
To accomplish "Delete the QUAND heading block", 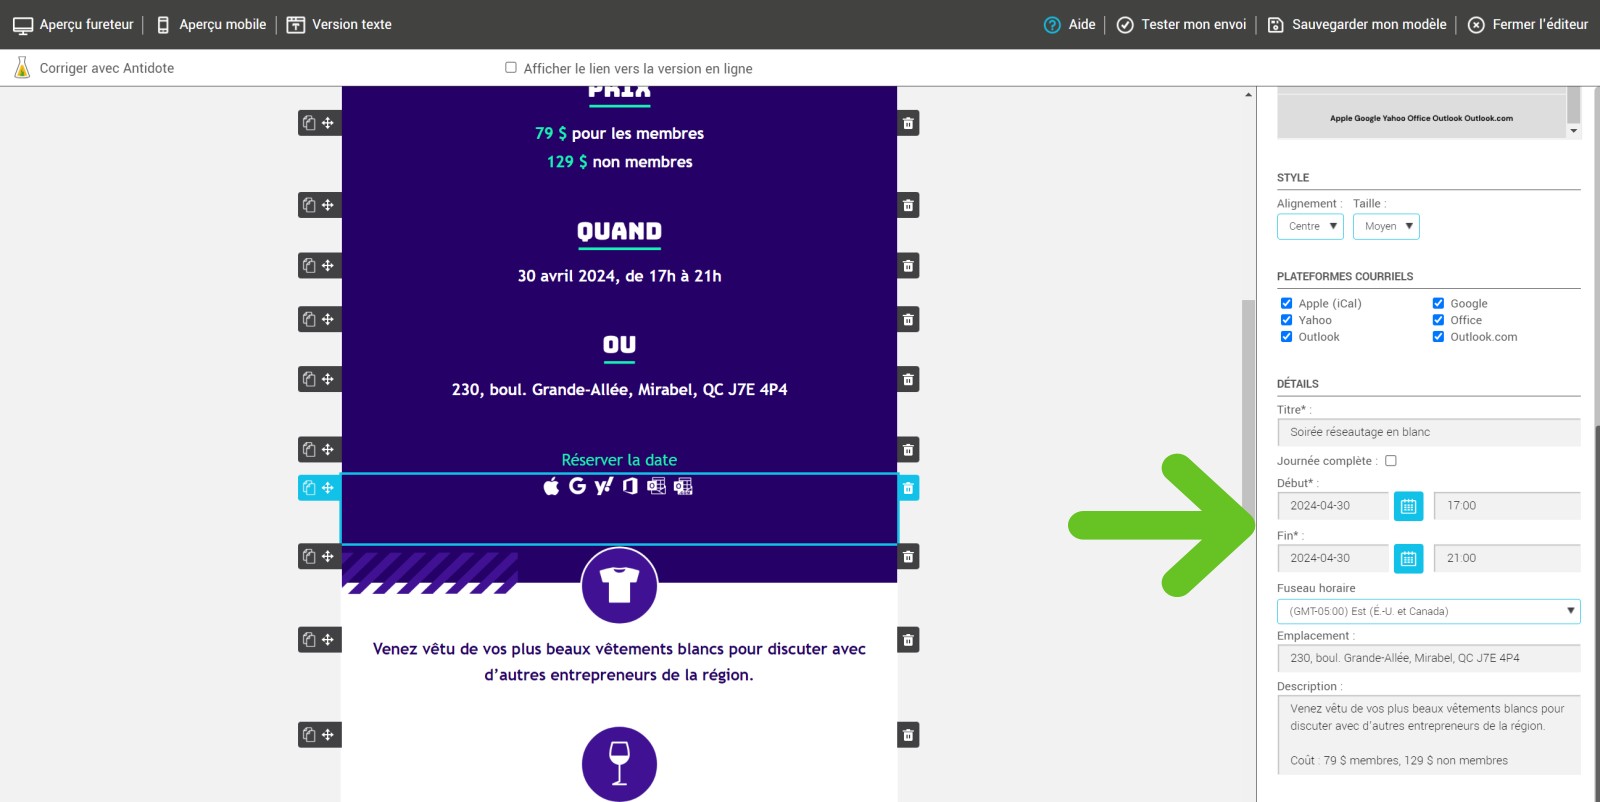I will click(908, 206).
